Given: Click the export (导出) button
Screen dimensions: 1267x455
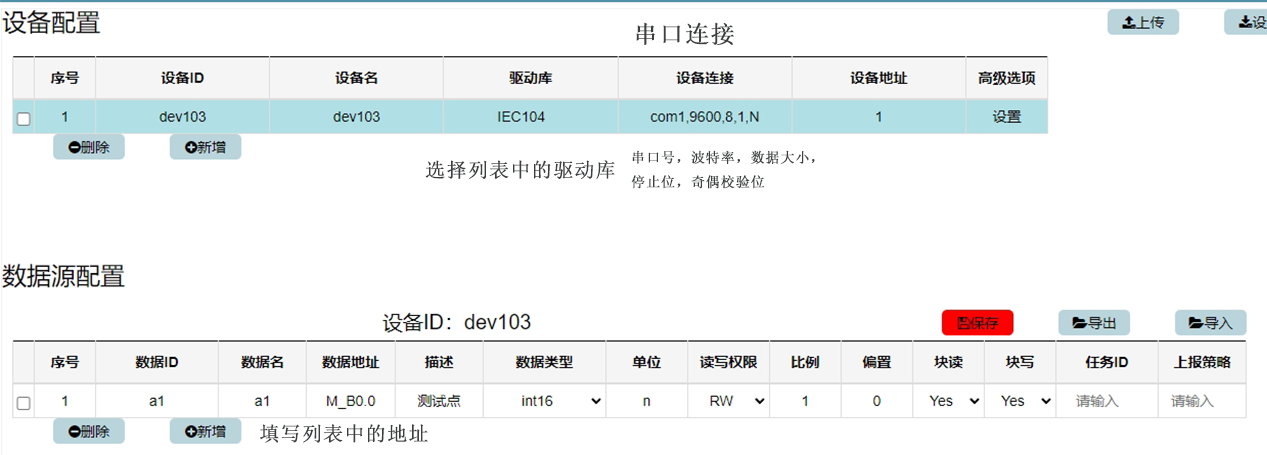Looking at the screenshot, I should click(x=1094, y=323).
